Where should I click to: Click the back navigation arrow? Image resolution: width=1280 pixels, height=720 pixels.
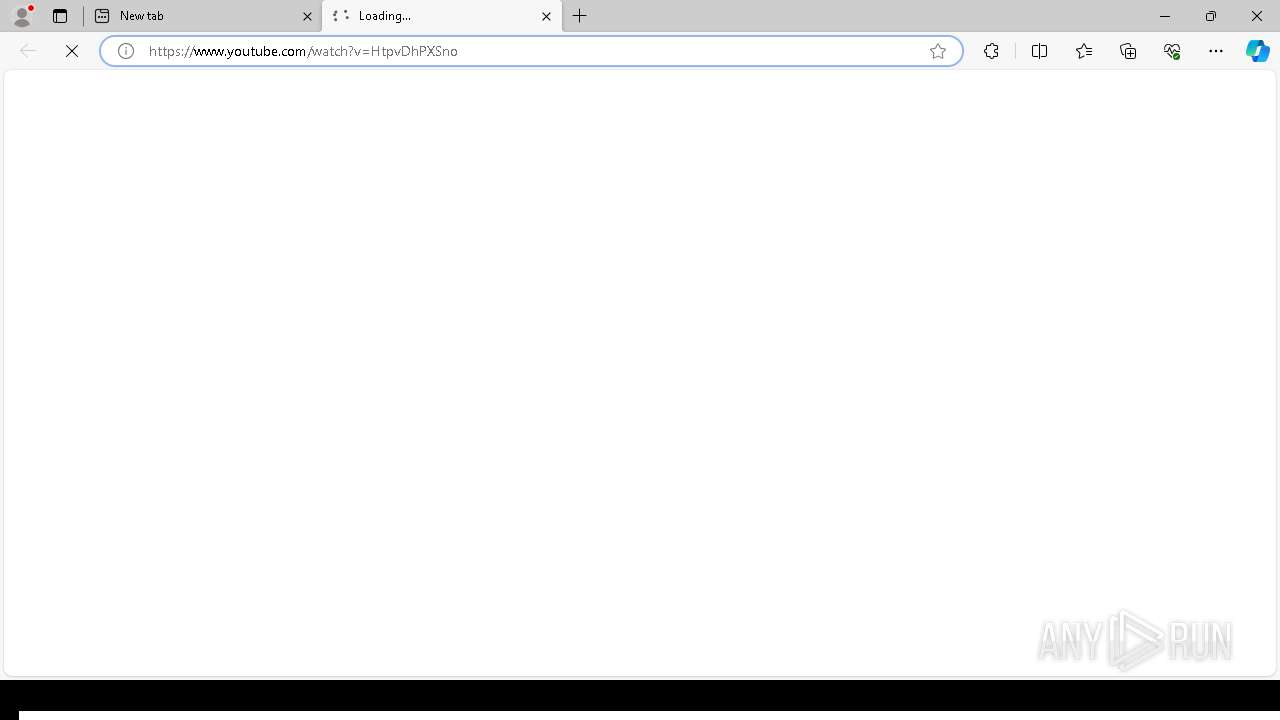[28, 51]
